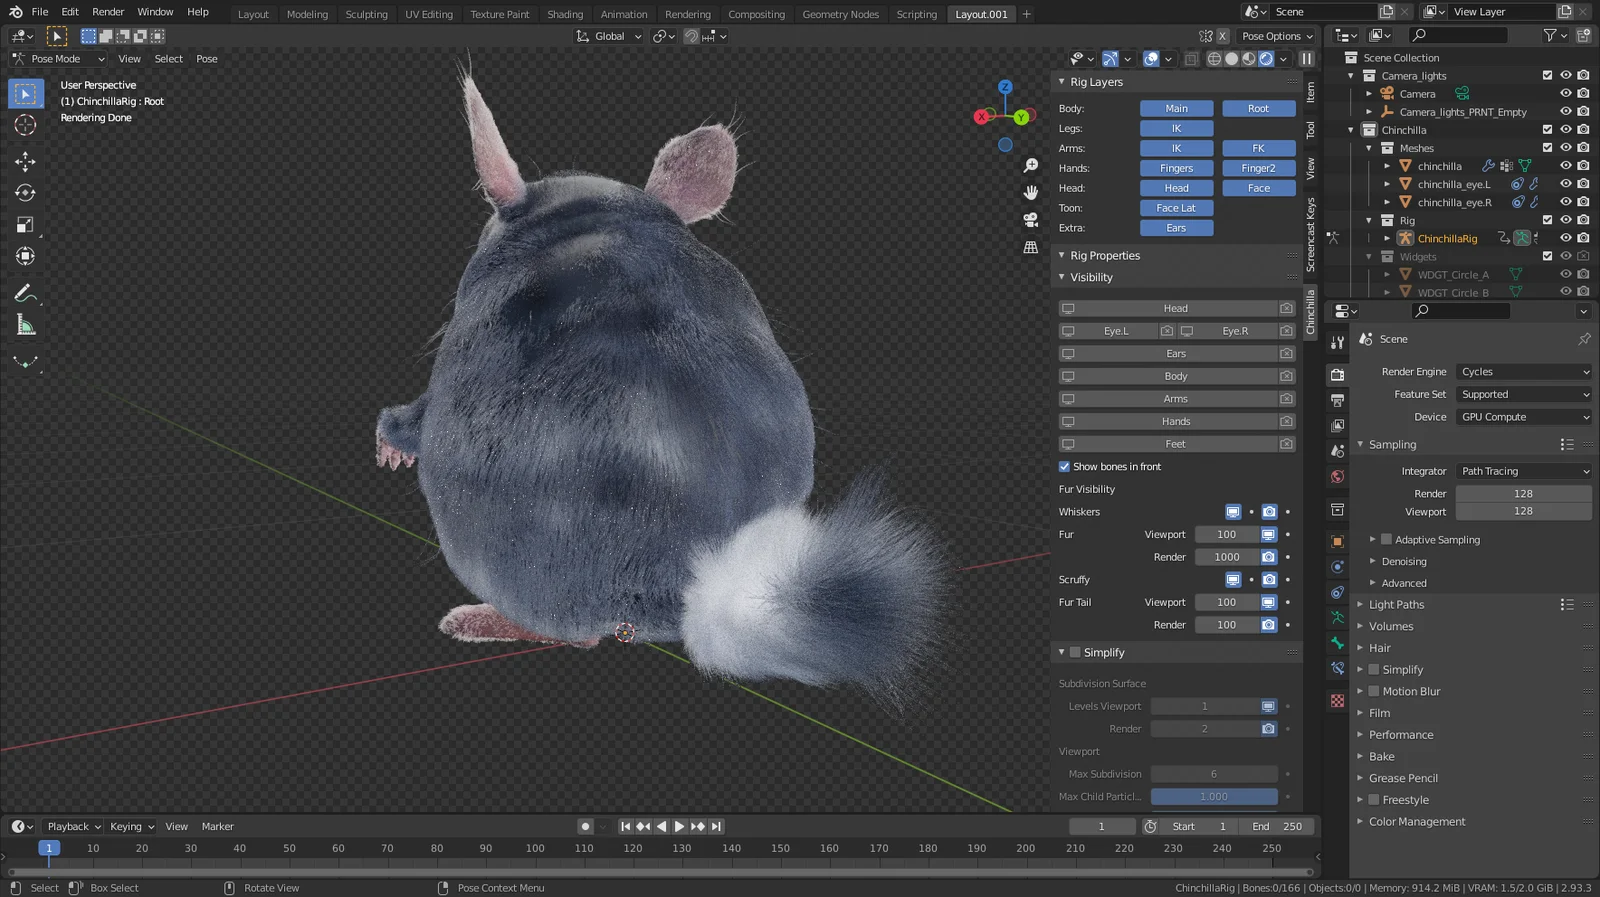Select the Move tool

25,161
